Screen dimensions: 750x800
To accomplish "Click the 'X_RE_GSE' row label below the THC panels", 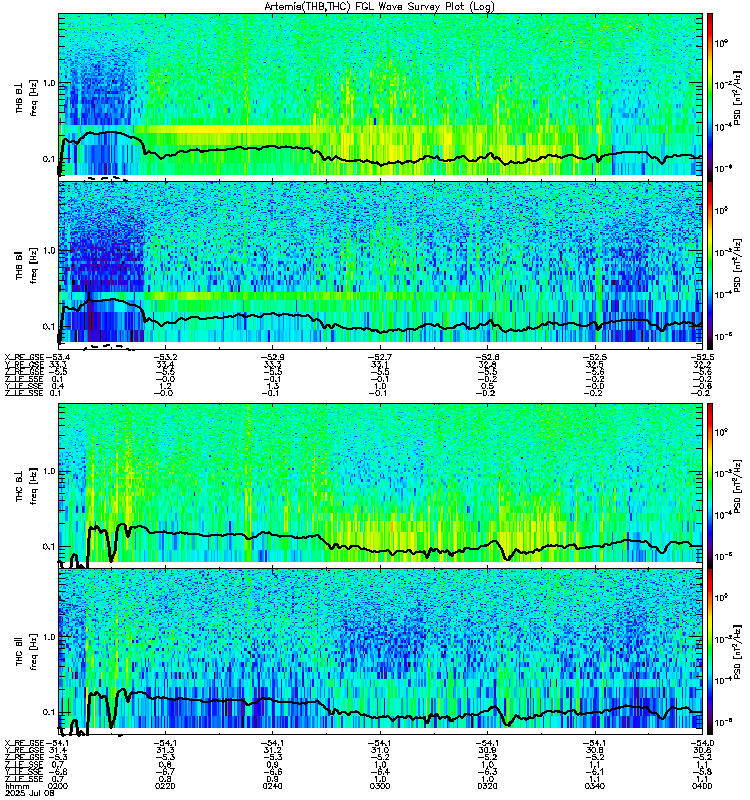I will coord(24,743).
